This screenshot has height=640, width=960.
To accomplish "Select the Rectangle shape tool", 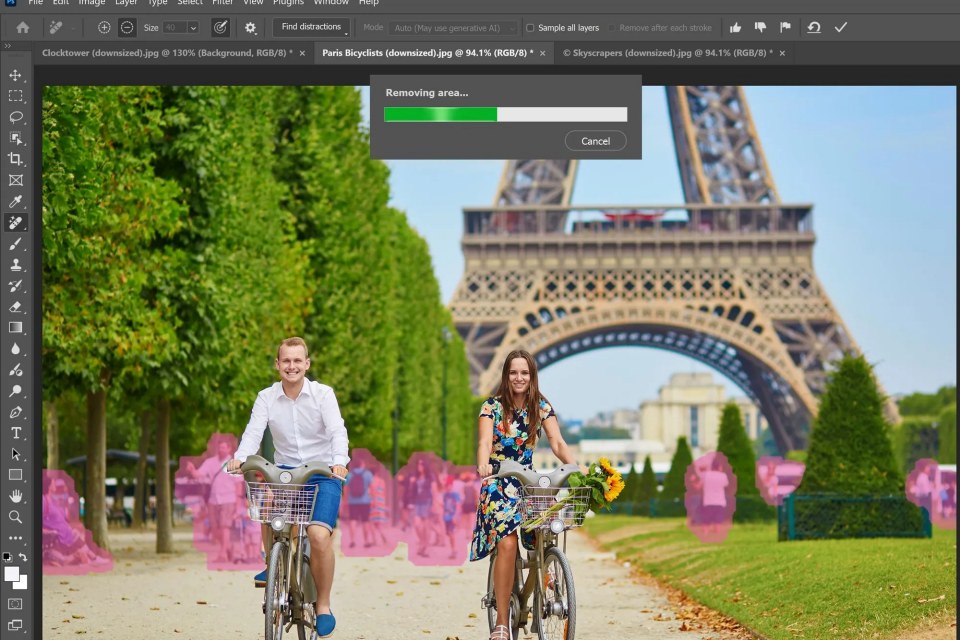I will pyautogui.click(x=16, y=475).
